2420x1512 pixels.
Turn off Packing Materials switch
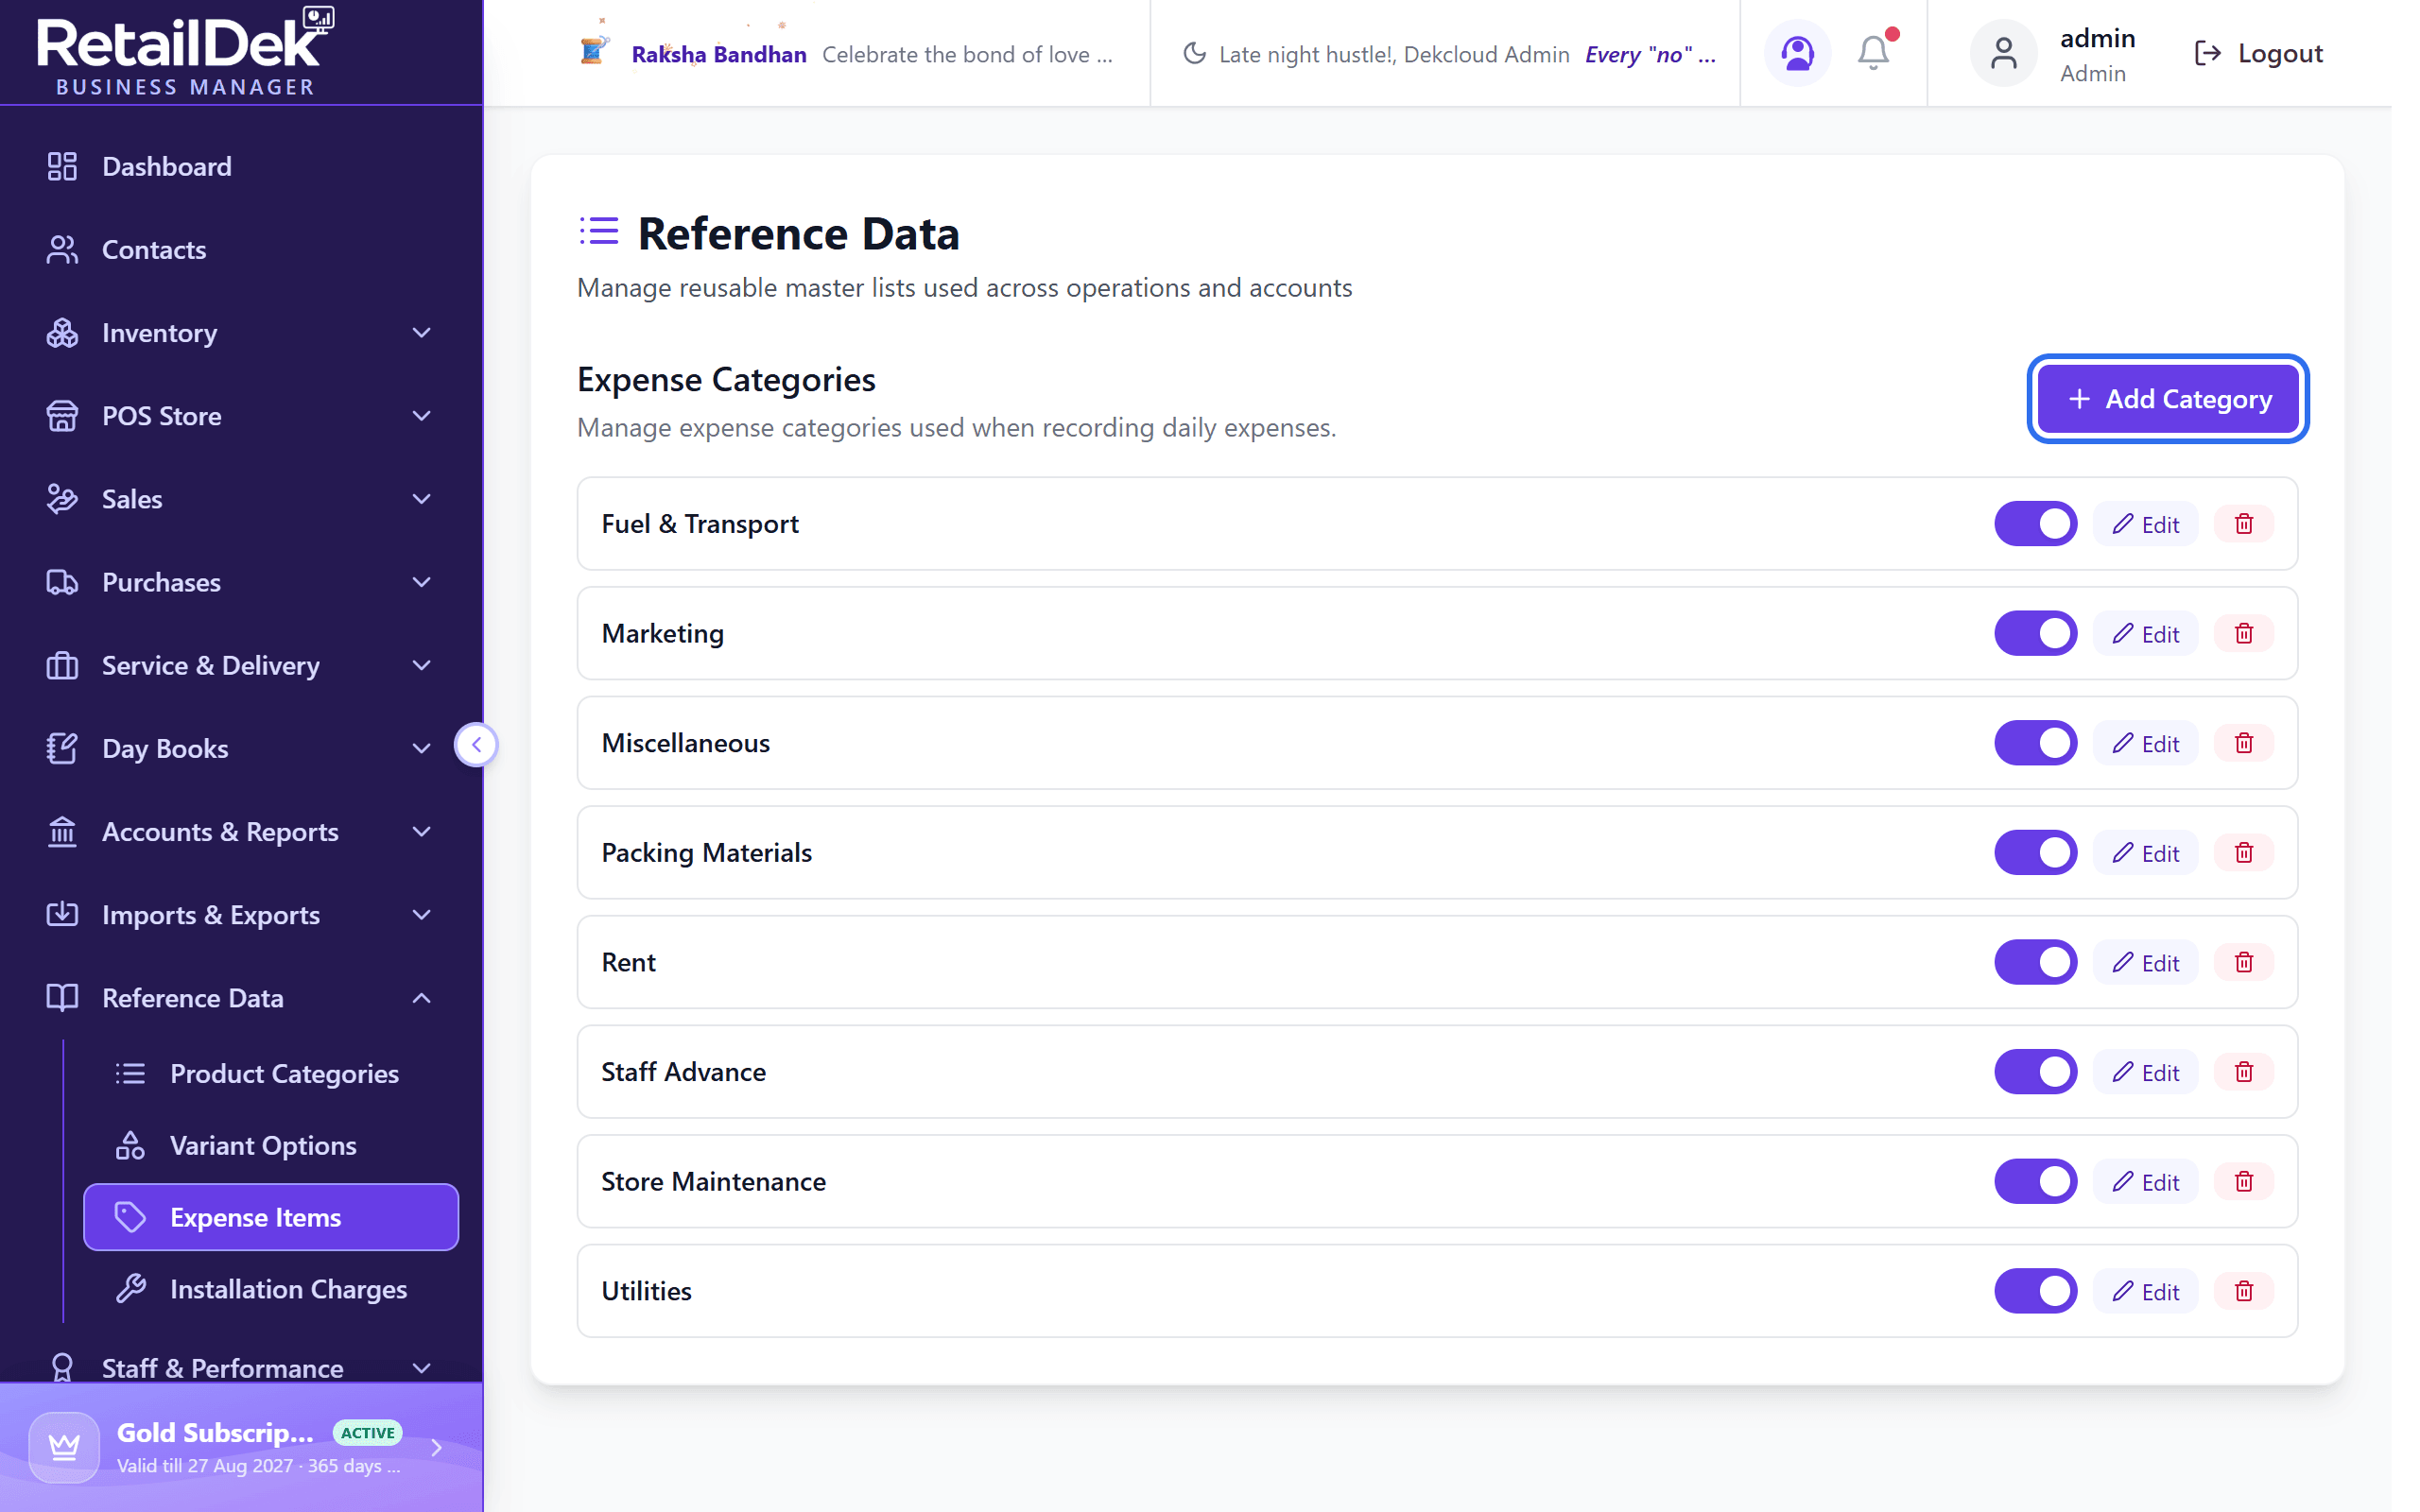point(2035,853)
